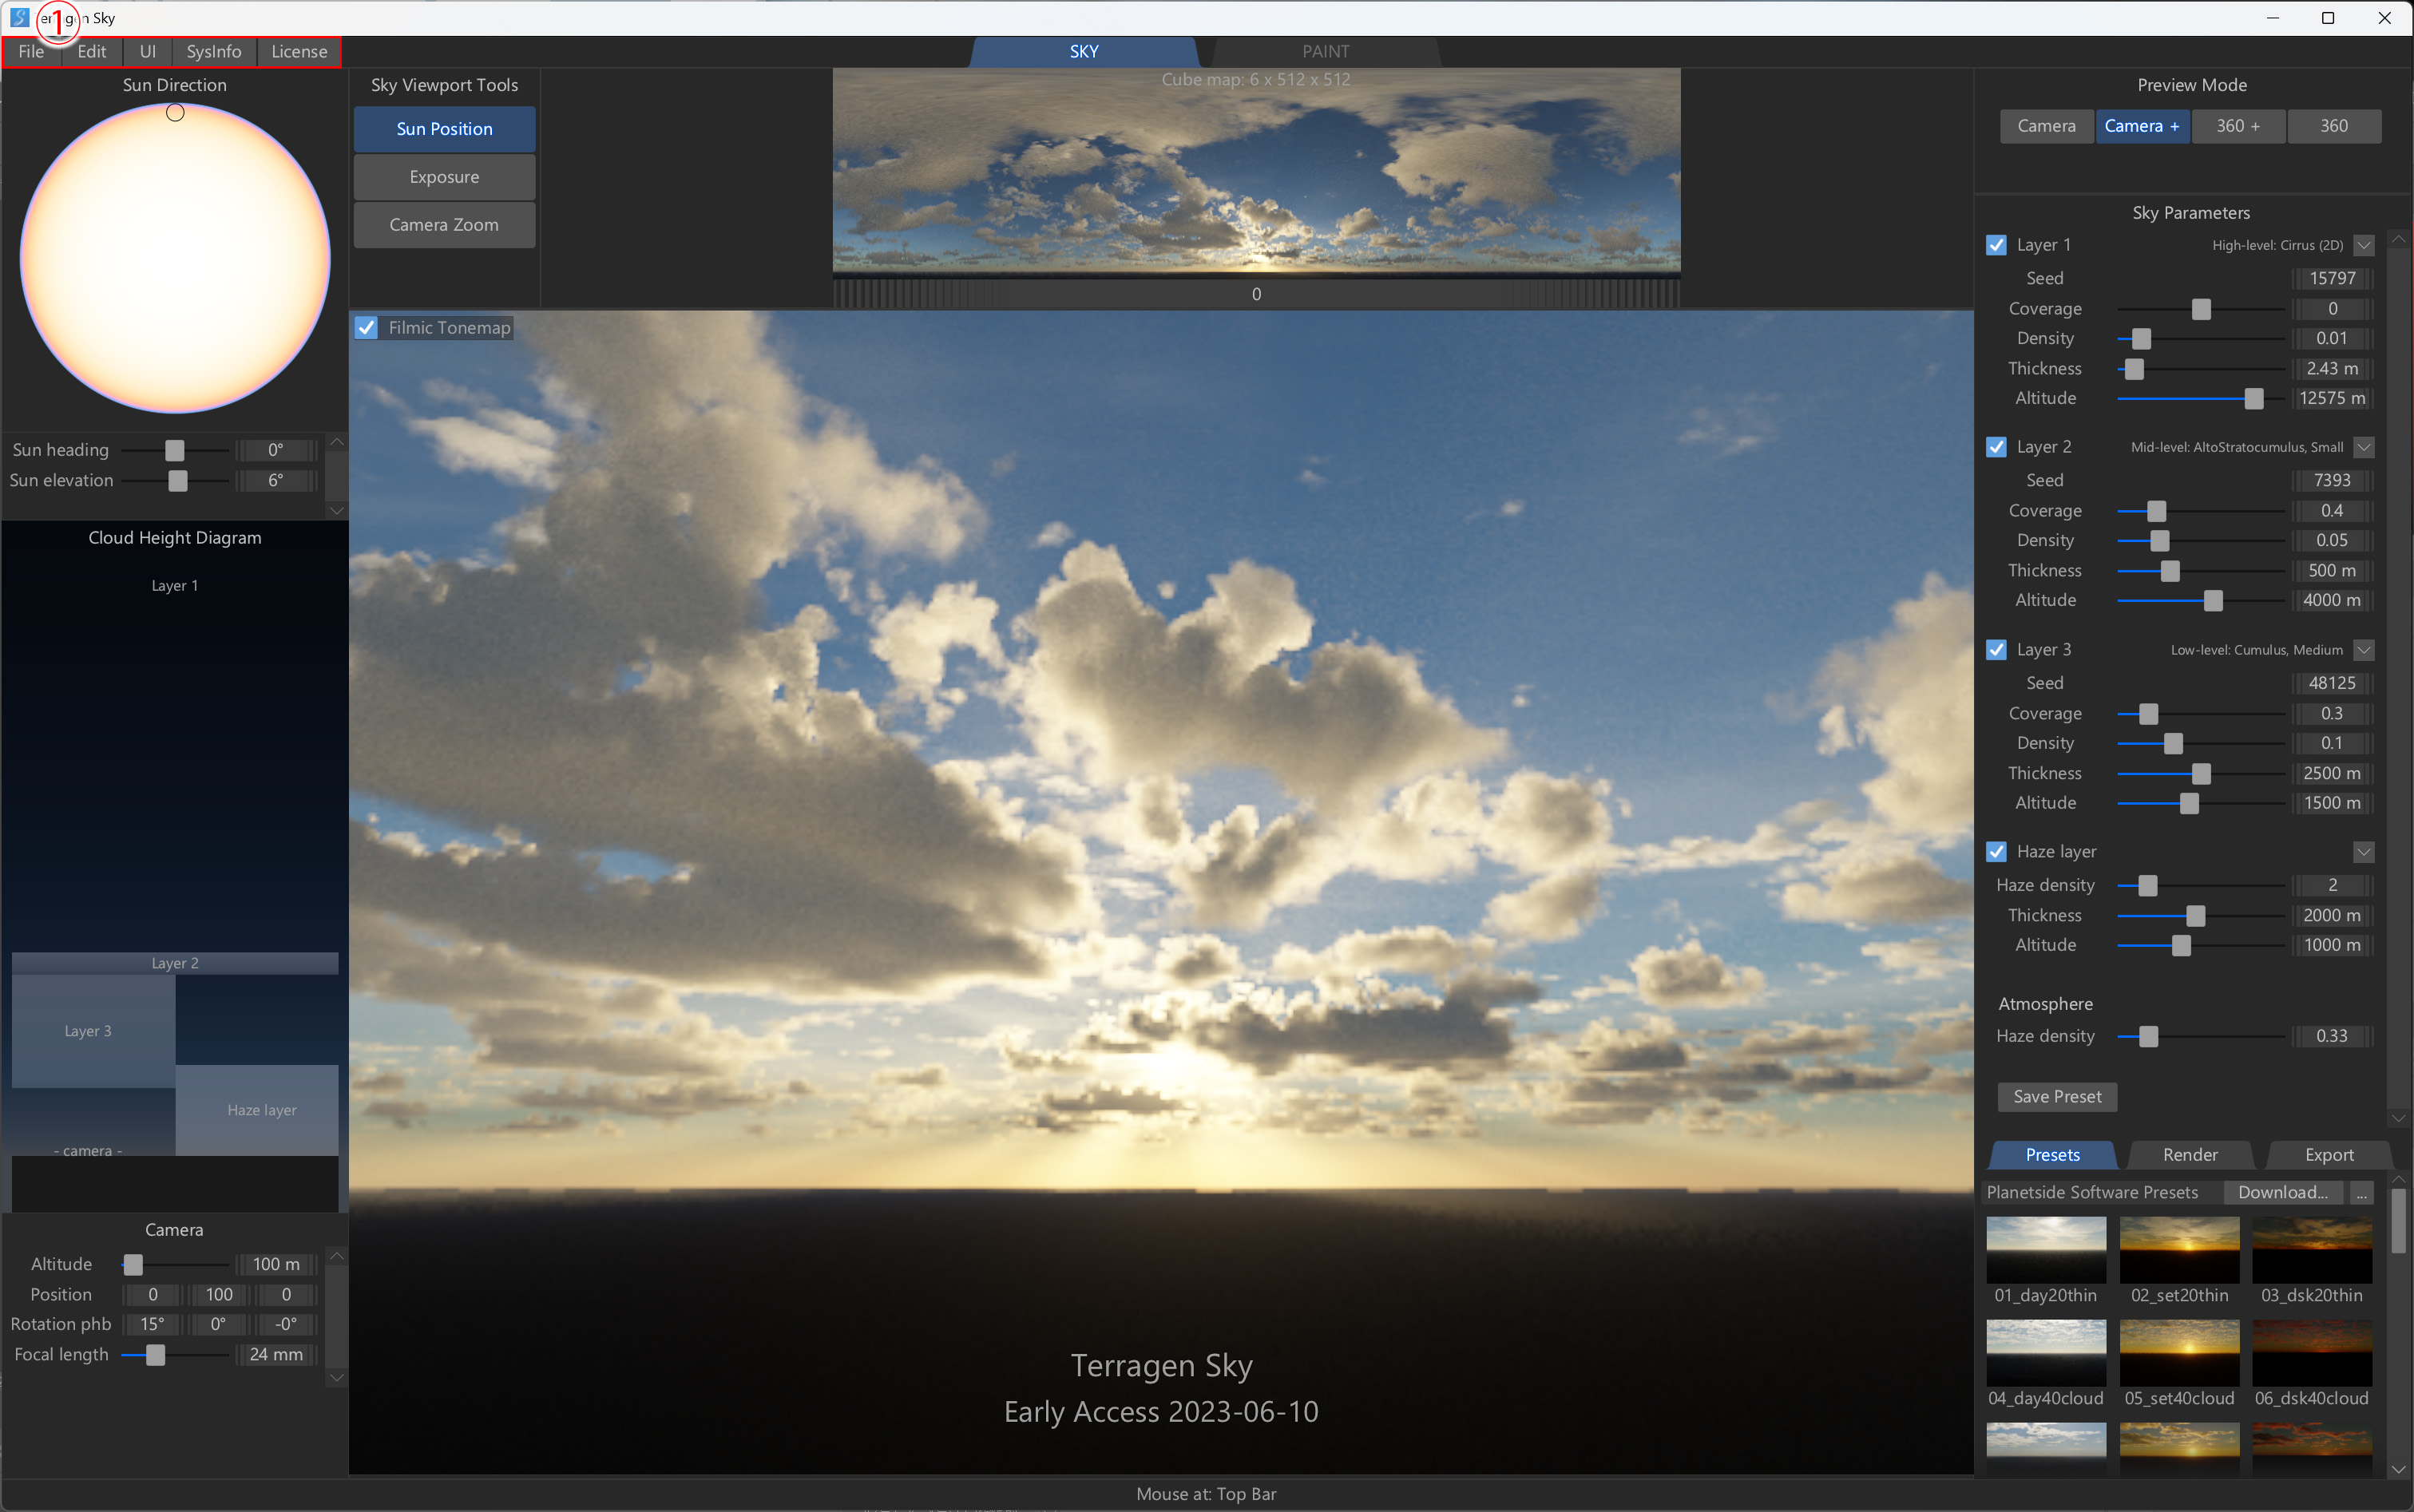
Task: Select the 02_set20thin preset thumbnail
Action: [2179, 1249]
